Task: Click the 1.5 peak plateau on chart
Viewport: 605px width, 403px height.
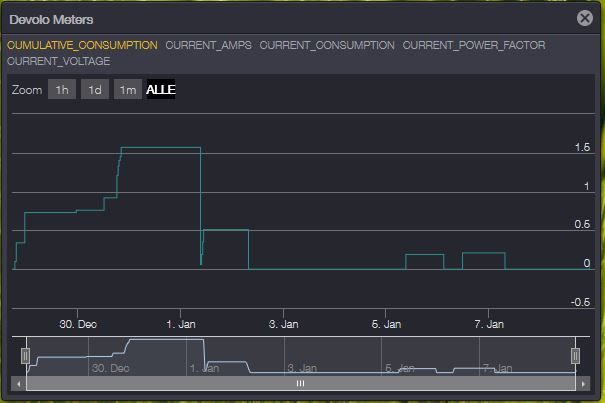Action: 160,148
